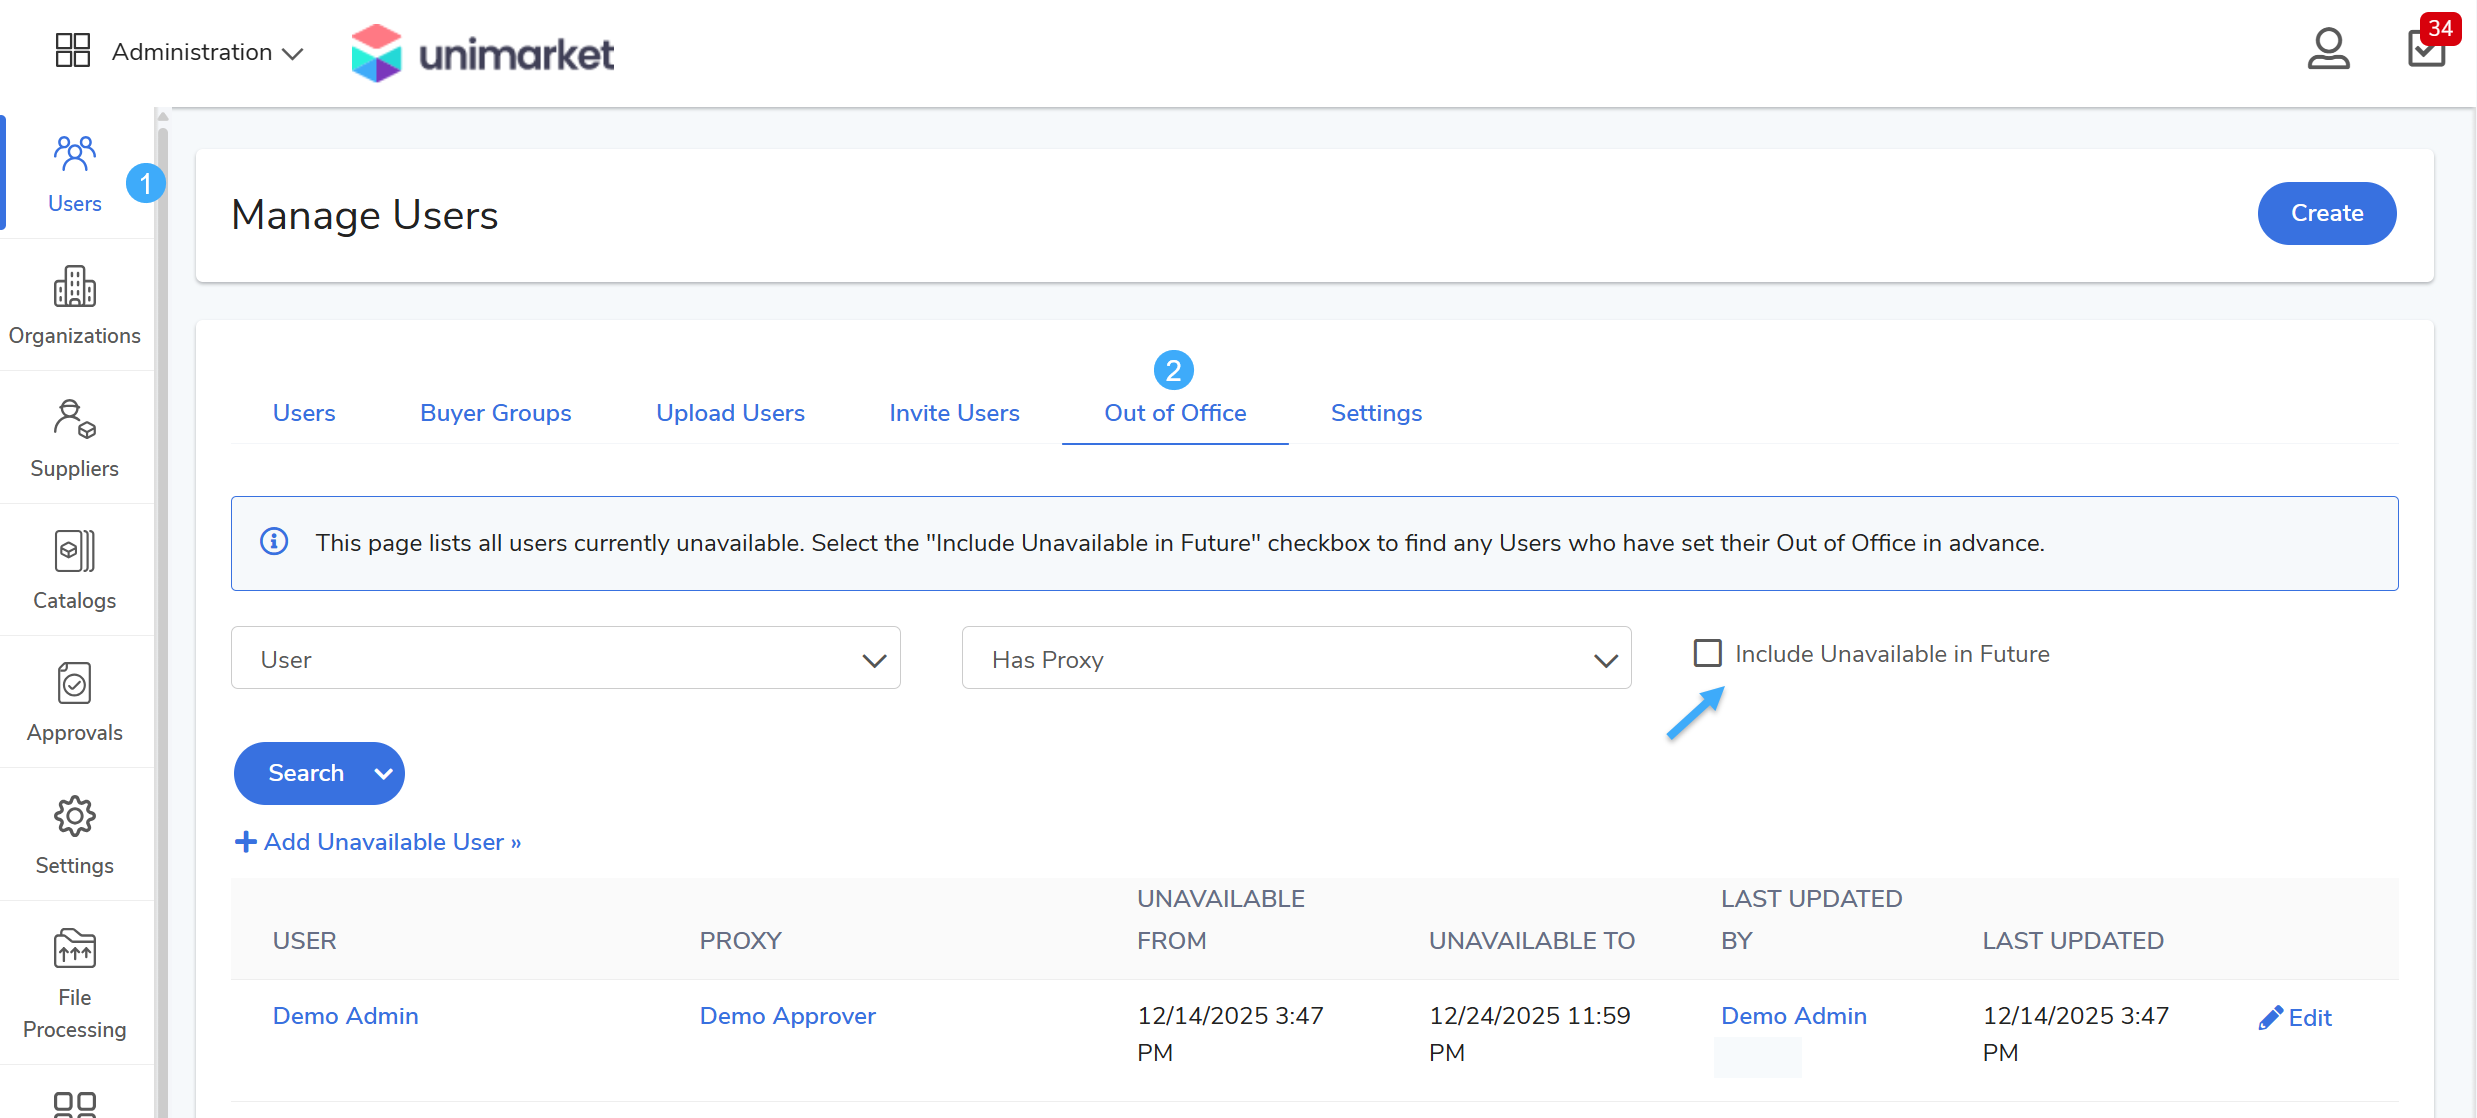
Task: Expand the Has Proxy dropdown
Action: 1295,659
